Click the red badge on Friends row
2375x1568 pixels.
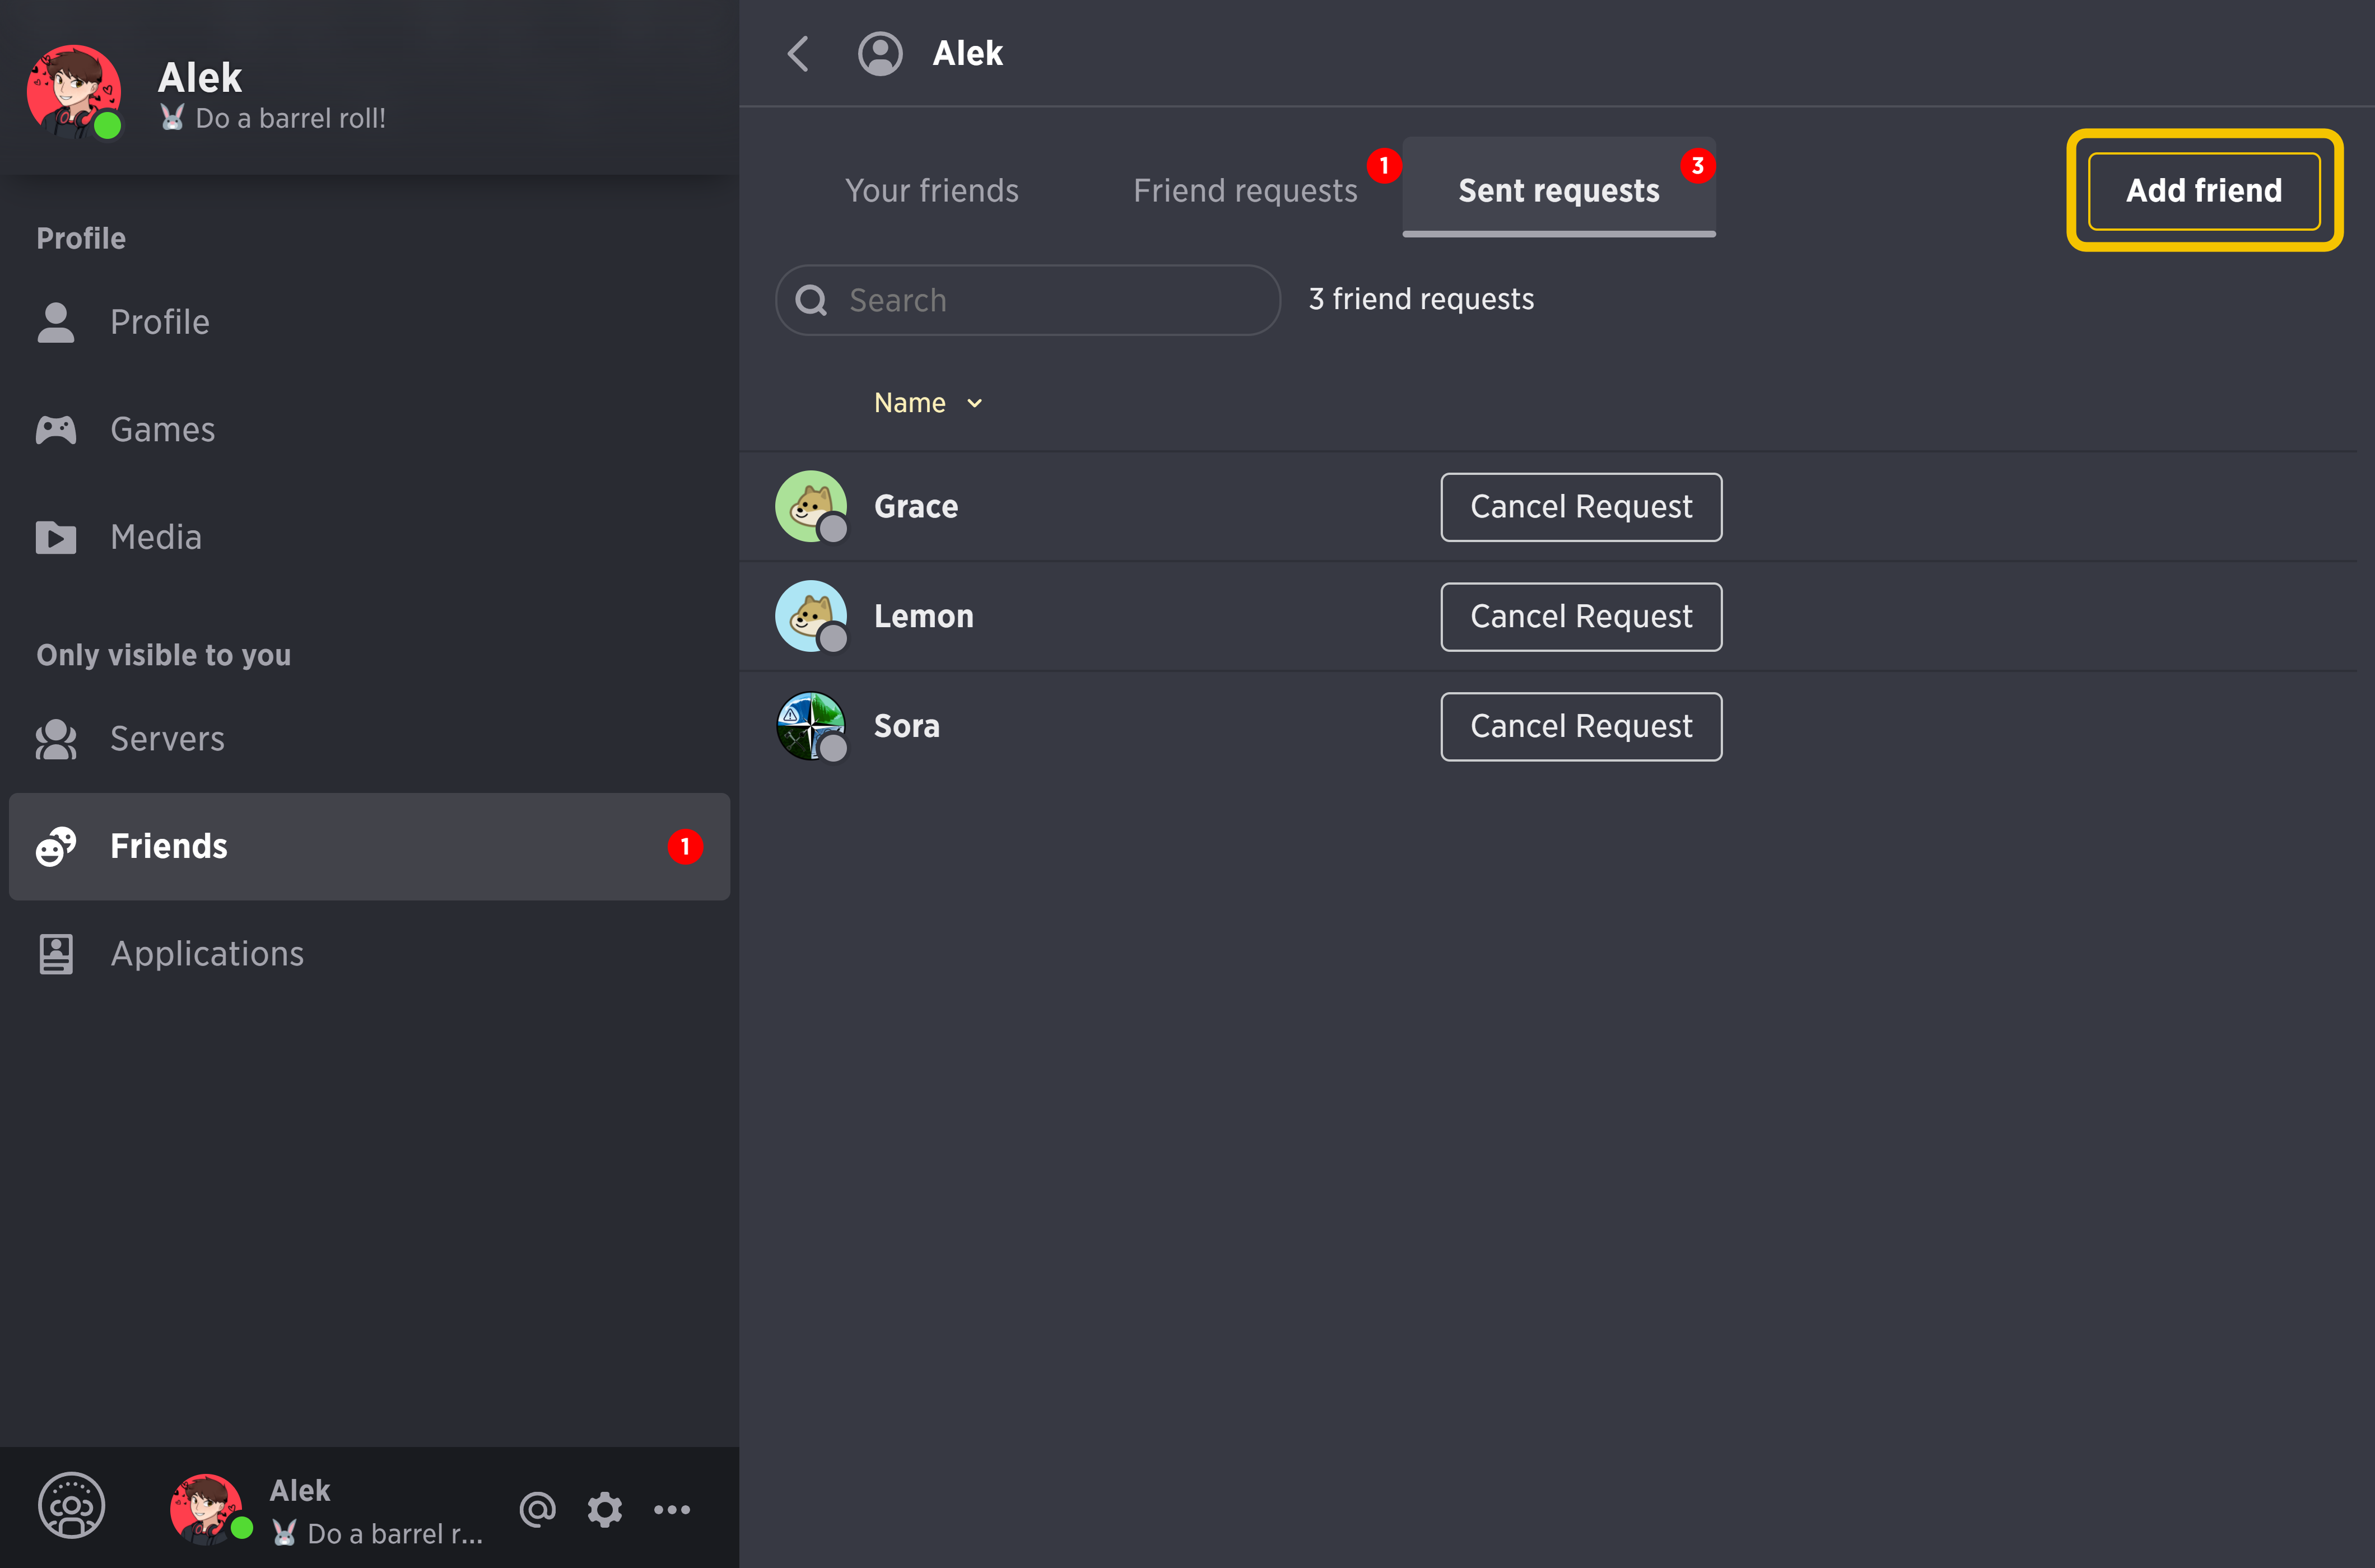click(685, 846)
